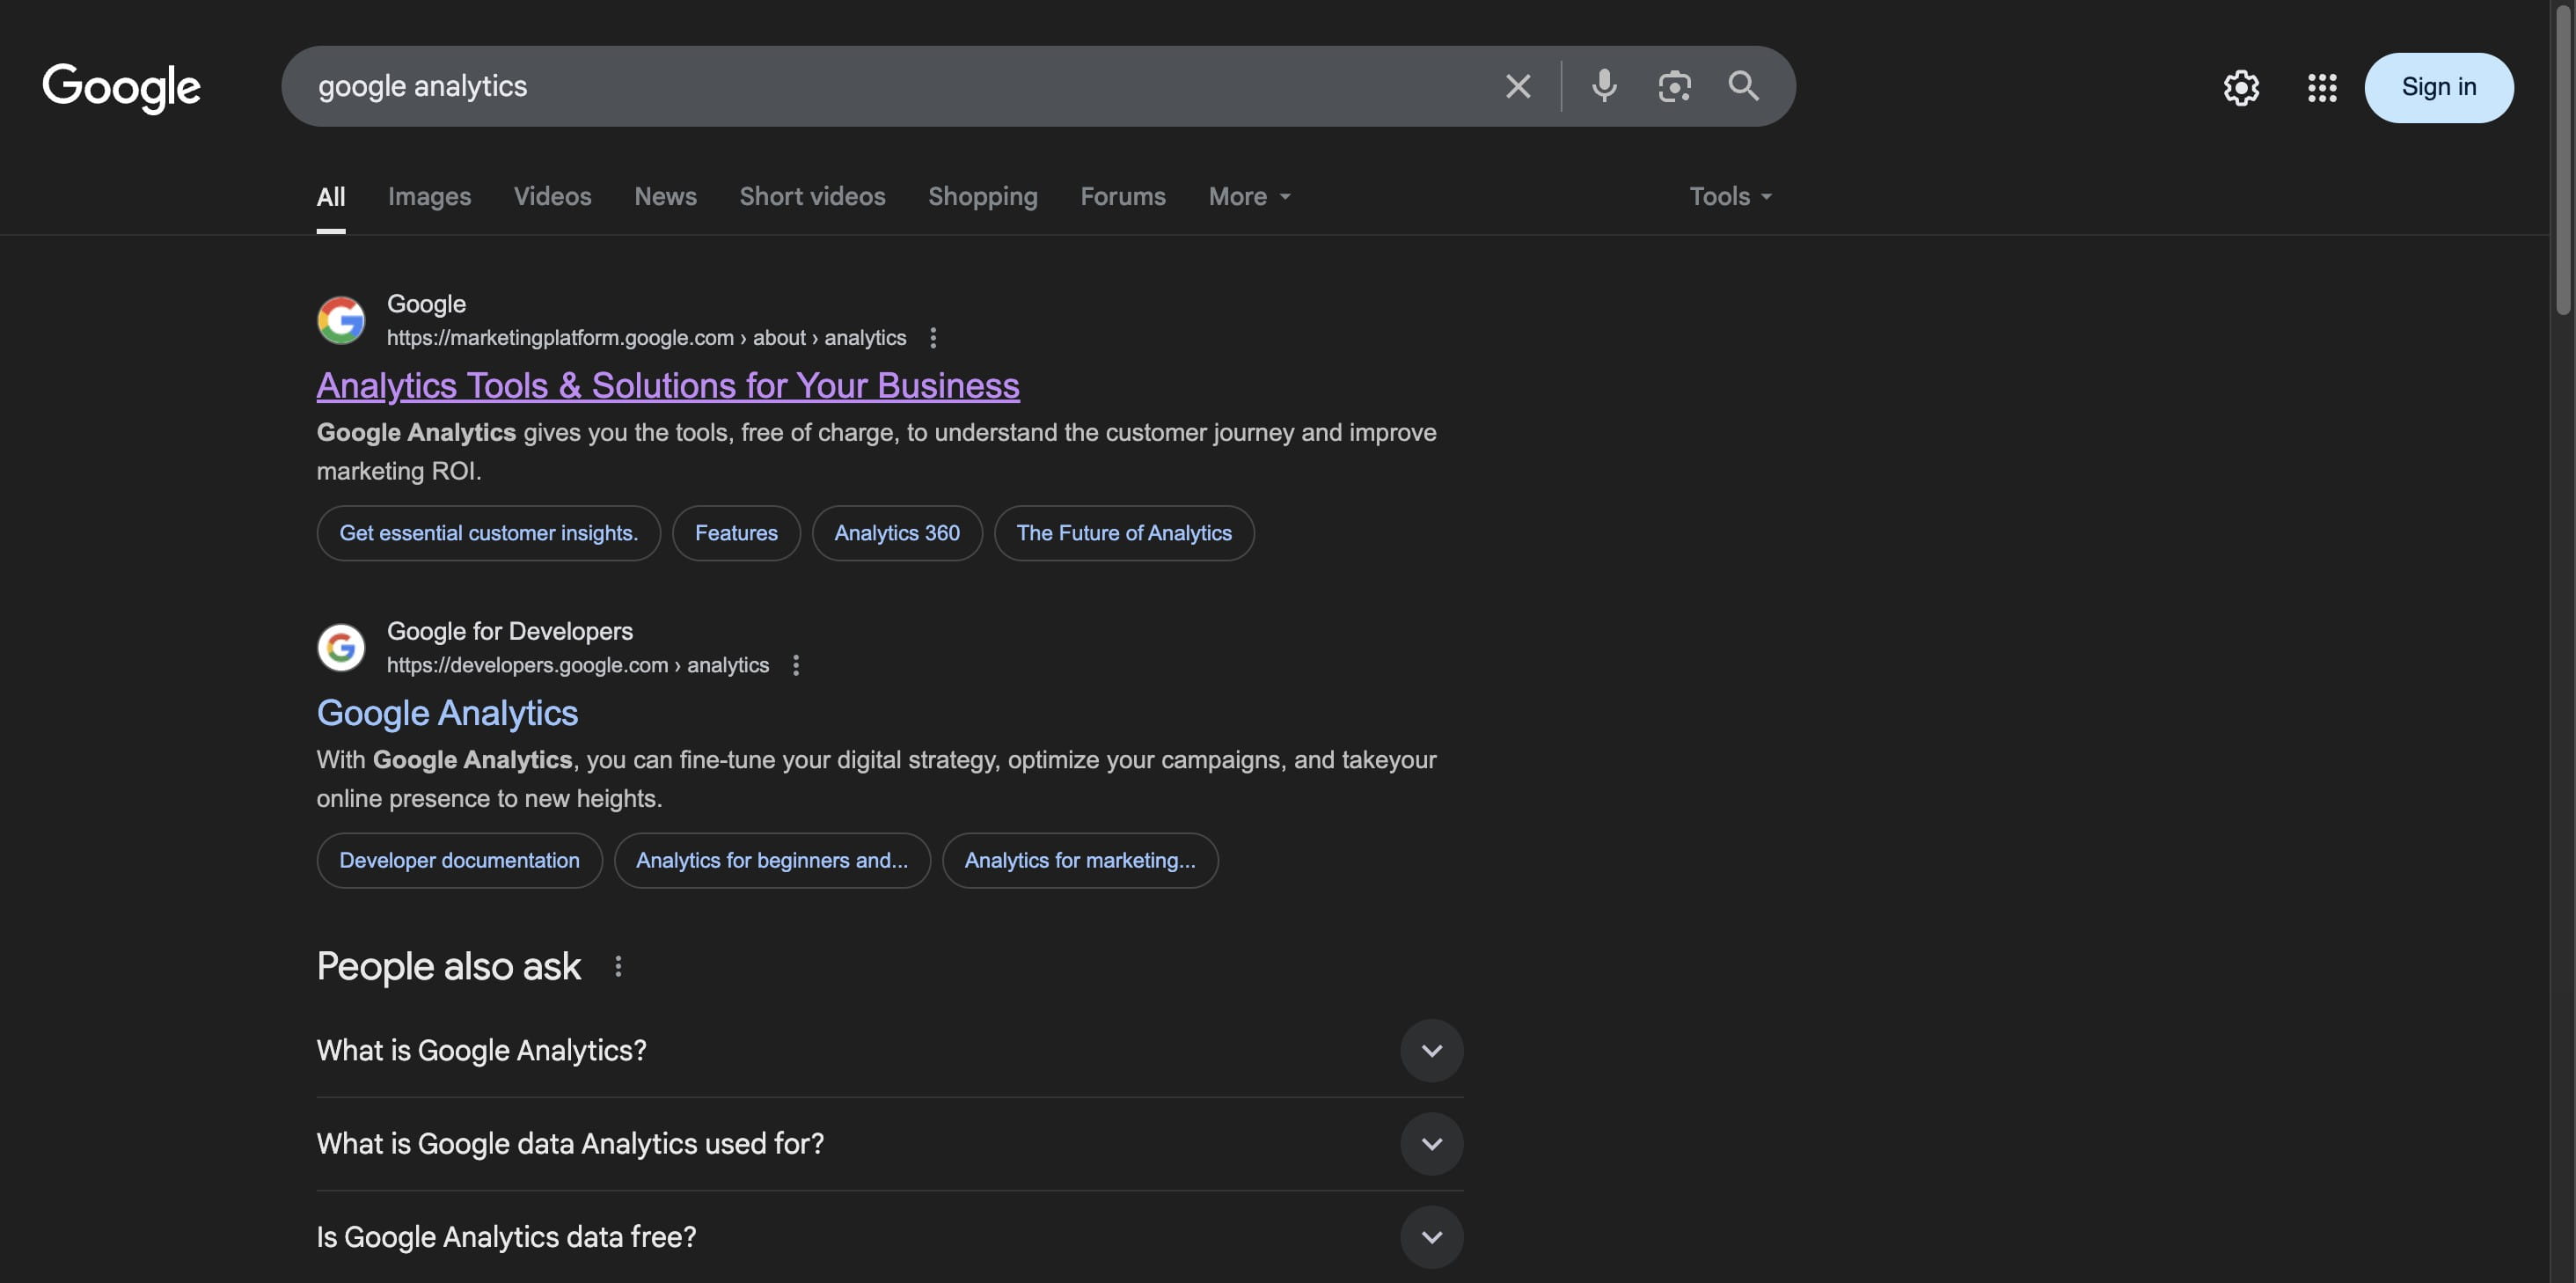This screenshot has width=2576, height=1283.
Task: Search by image with the Google Lens icon
Action: 1675,86
